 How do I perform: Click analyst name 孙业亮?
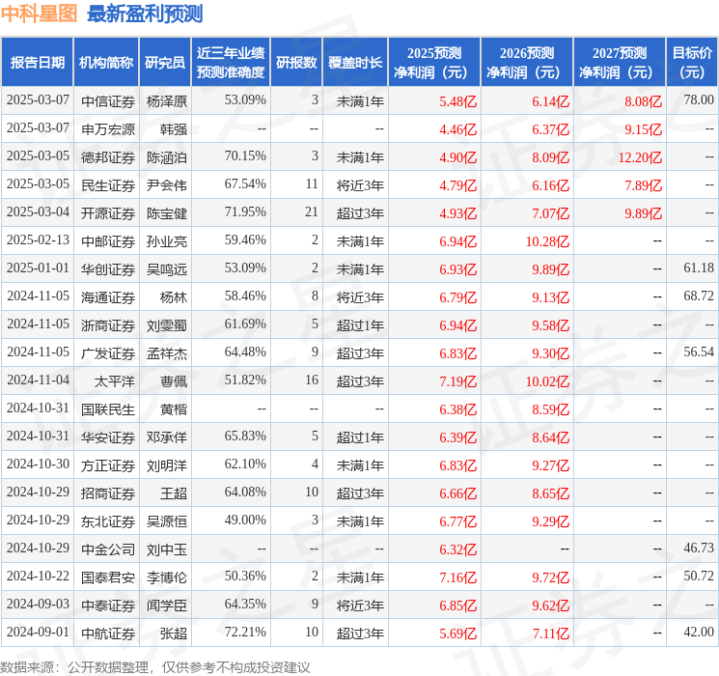pyautogui.click(x=166, y=241)
